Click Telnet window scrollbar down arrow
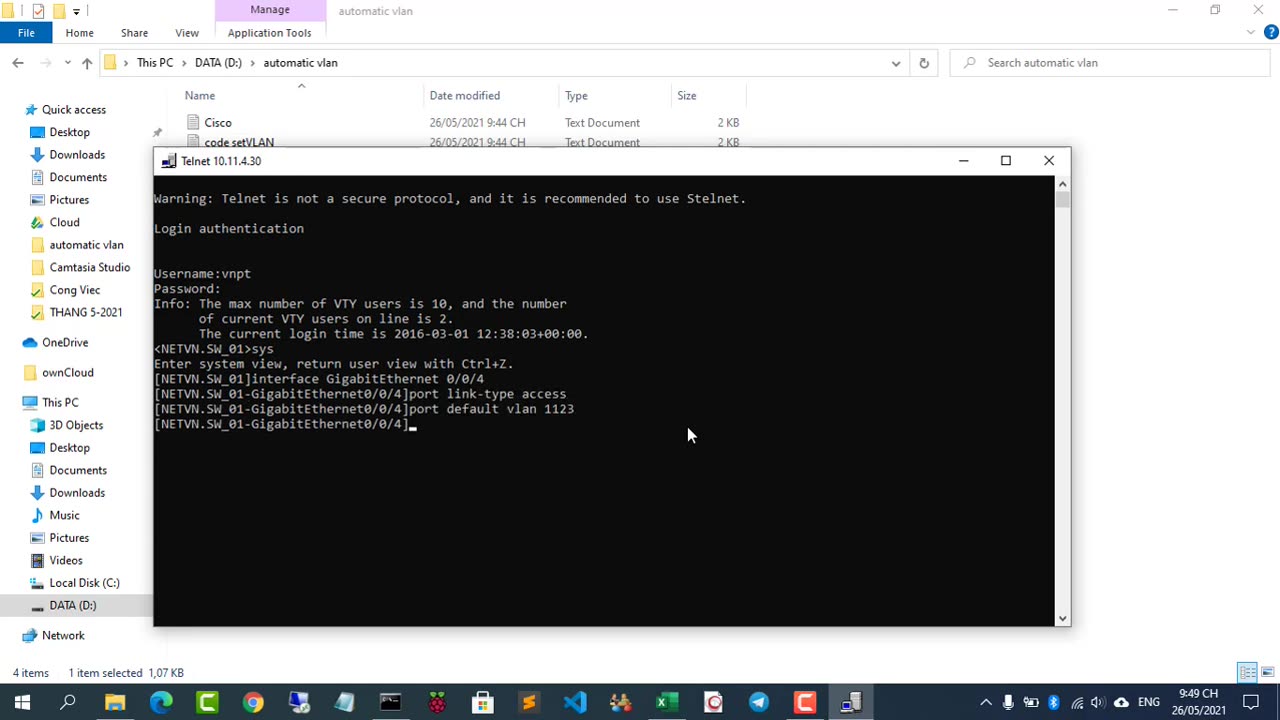 pyautogui.click(x=1063, y=619)
